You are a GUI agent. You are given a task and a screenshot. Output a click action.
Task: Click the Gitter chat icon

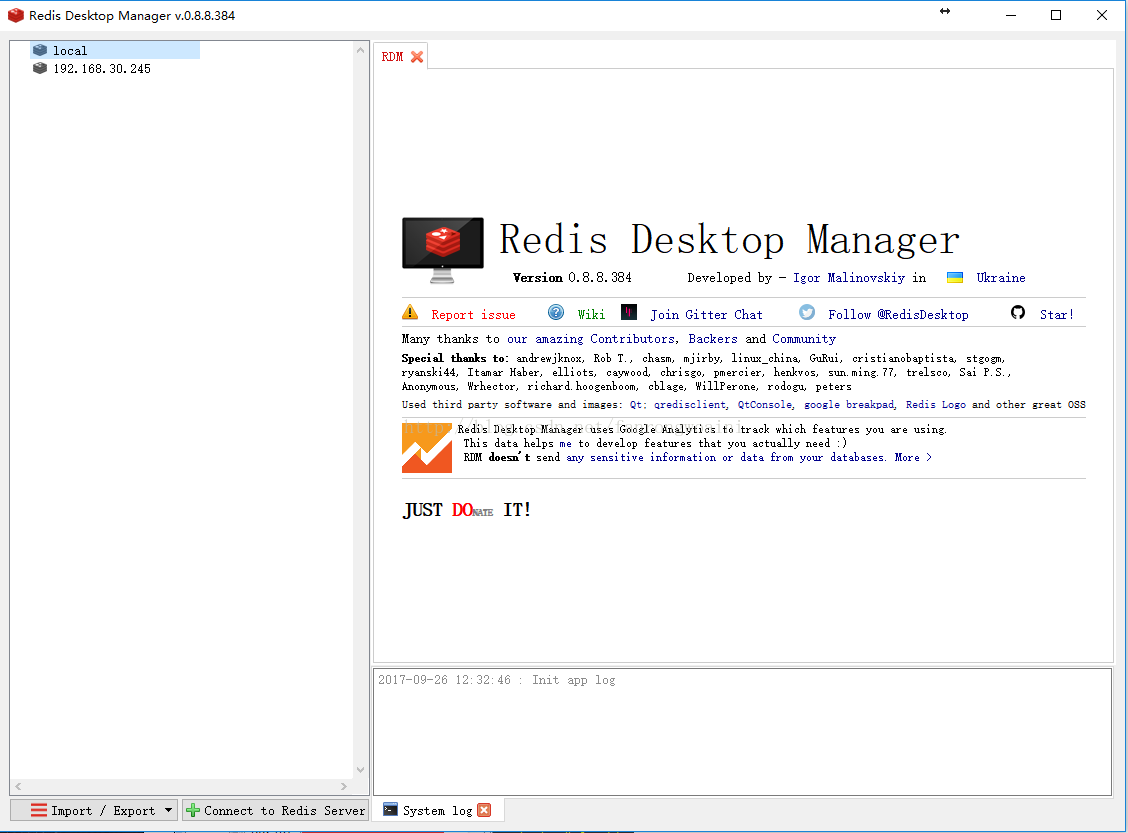click(x=629, y=312)
